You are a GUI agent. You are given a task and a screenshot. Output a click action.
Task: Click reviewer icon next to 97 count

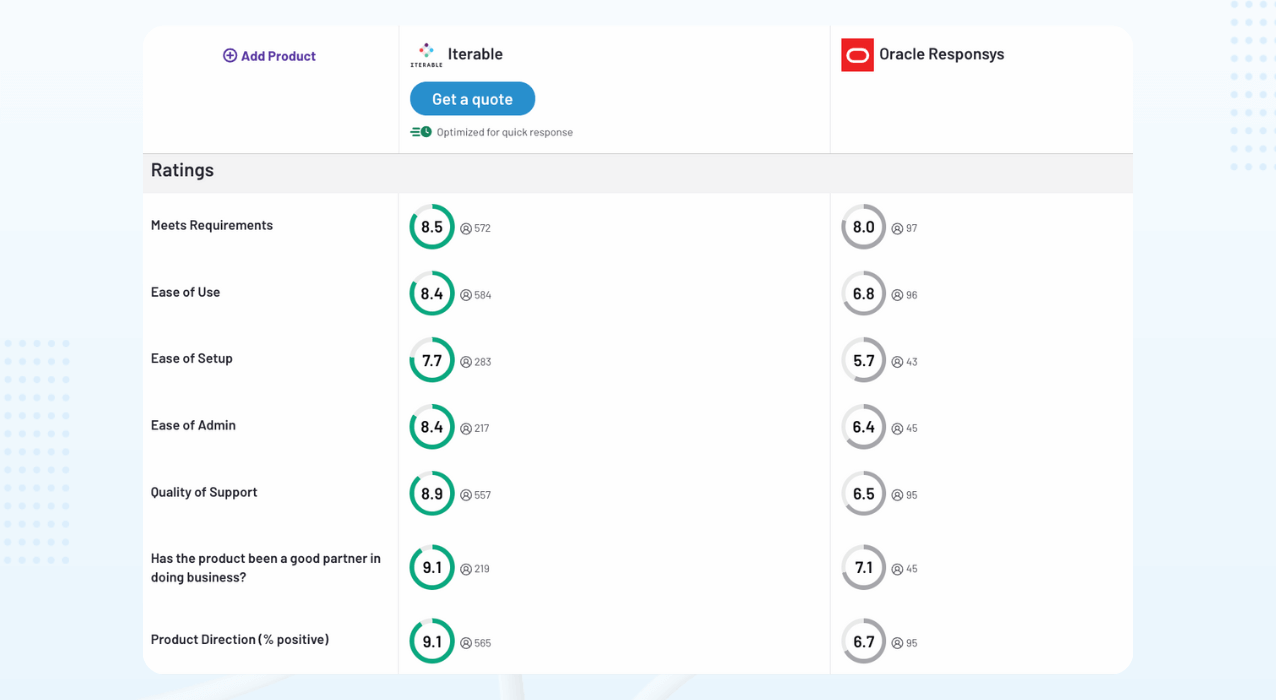tap(897, 229)
